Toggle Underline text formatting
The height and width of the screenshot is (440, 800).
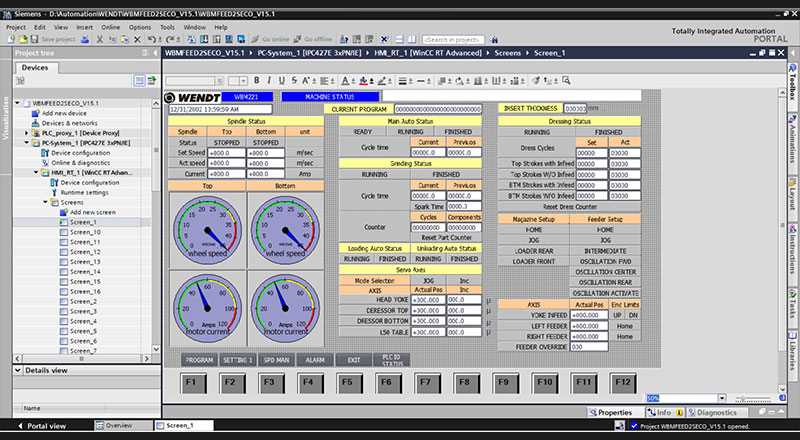[x=282, y=81]
